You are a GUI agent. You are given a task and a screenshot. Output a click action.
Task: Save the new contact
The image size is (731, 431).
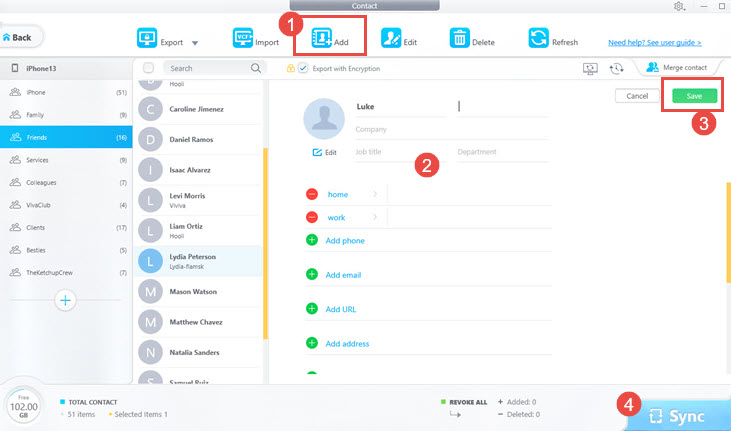(694, 96)
